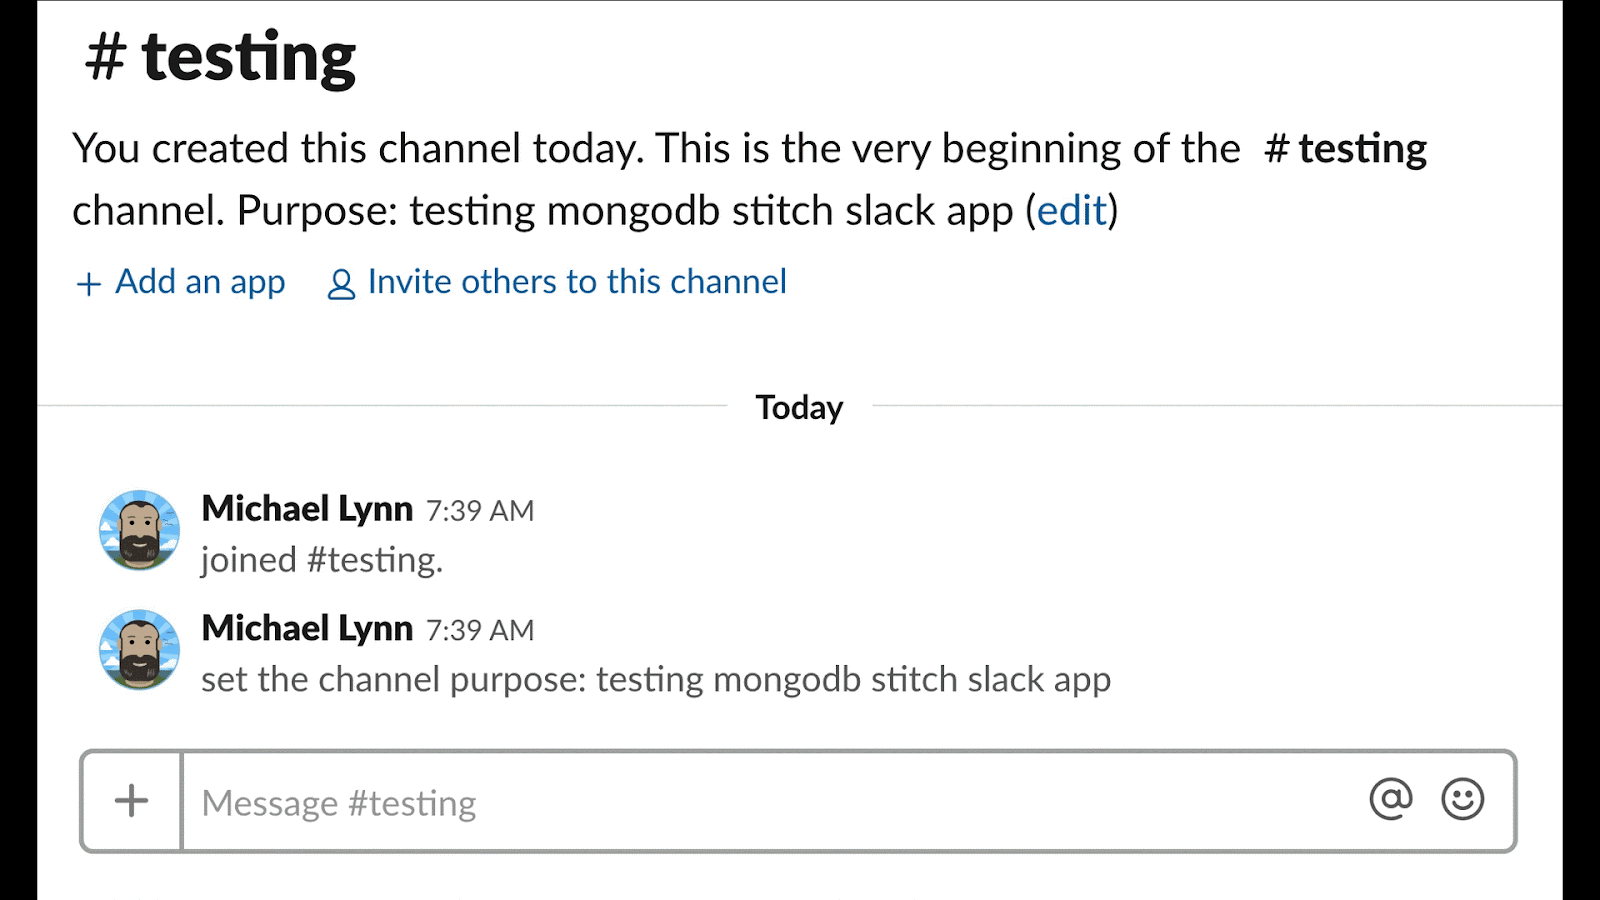Click the Today date divider label
Image resolution: width=1600 pixels, height=900 pixels.
(799, 408)
